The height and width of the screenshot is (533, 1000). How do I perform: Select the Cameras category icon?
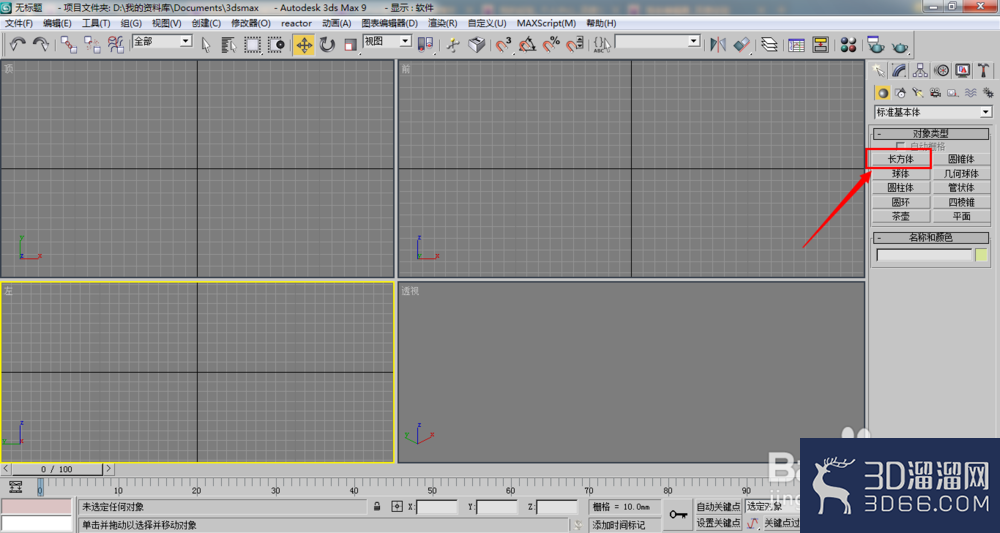point(935,93)
